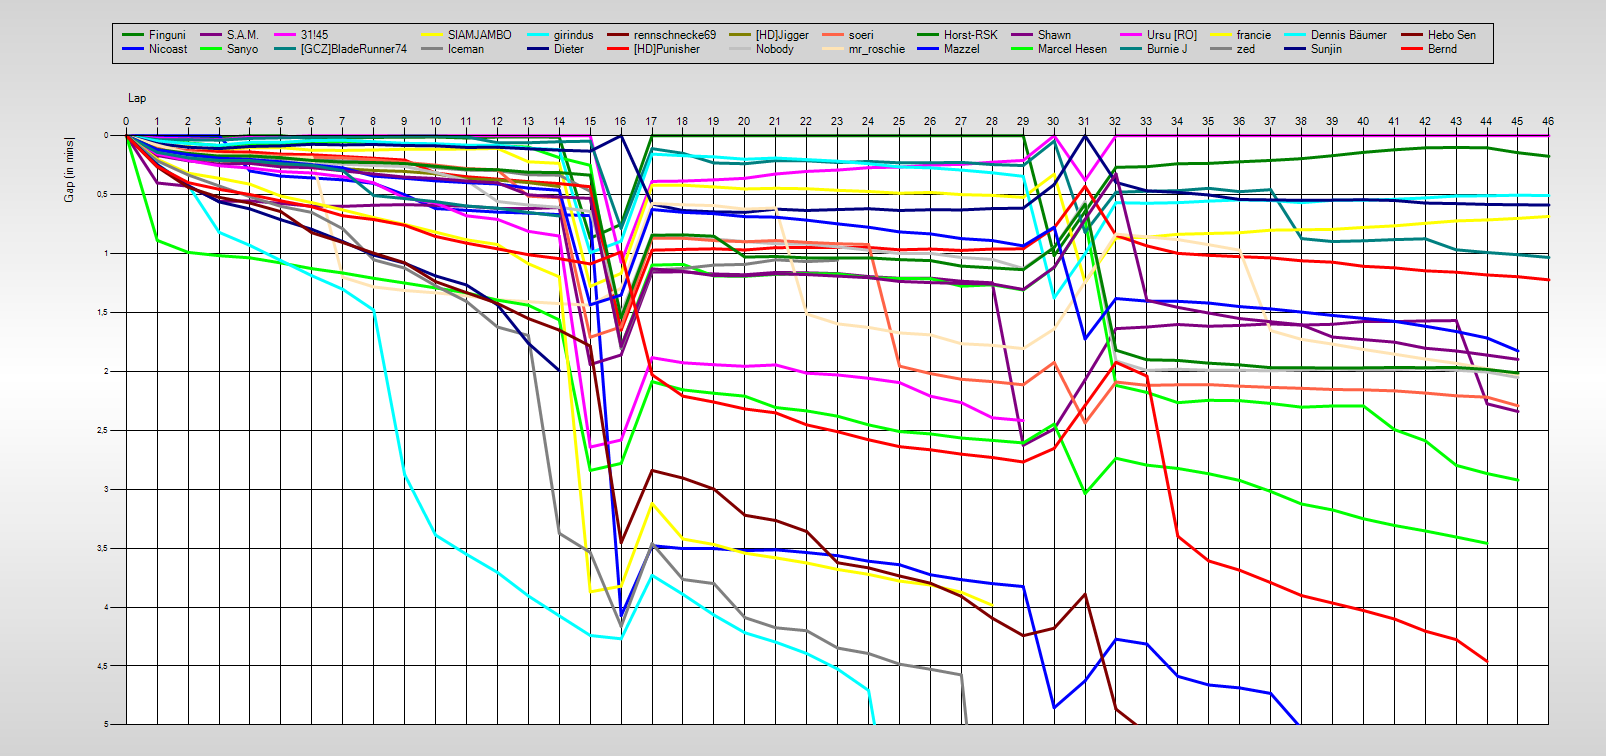Click green color swatch next to Sanyo
The image size is (1606, 756).
point(211,49)
